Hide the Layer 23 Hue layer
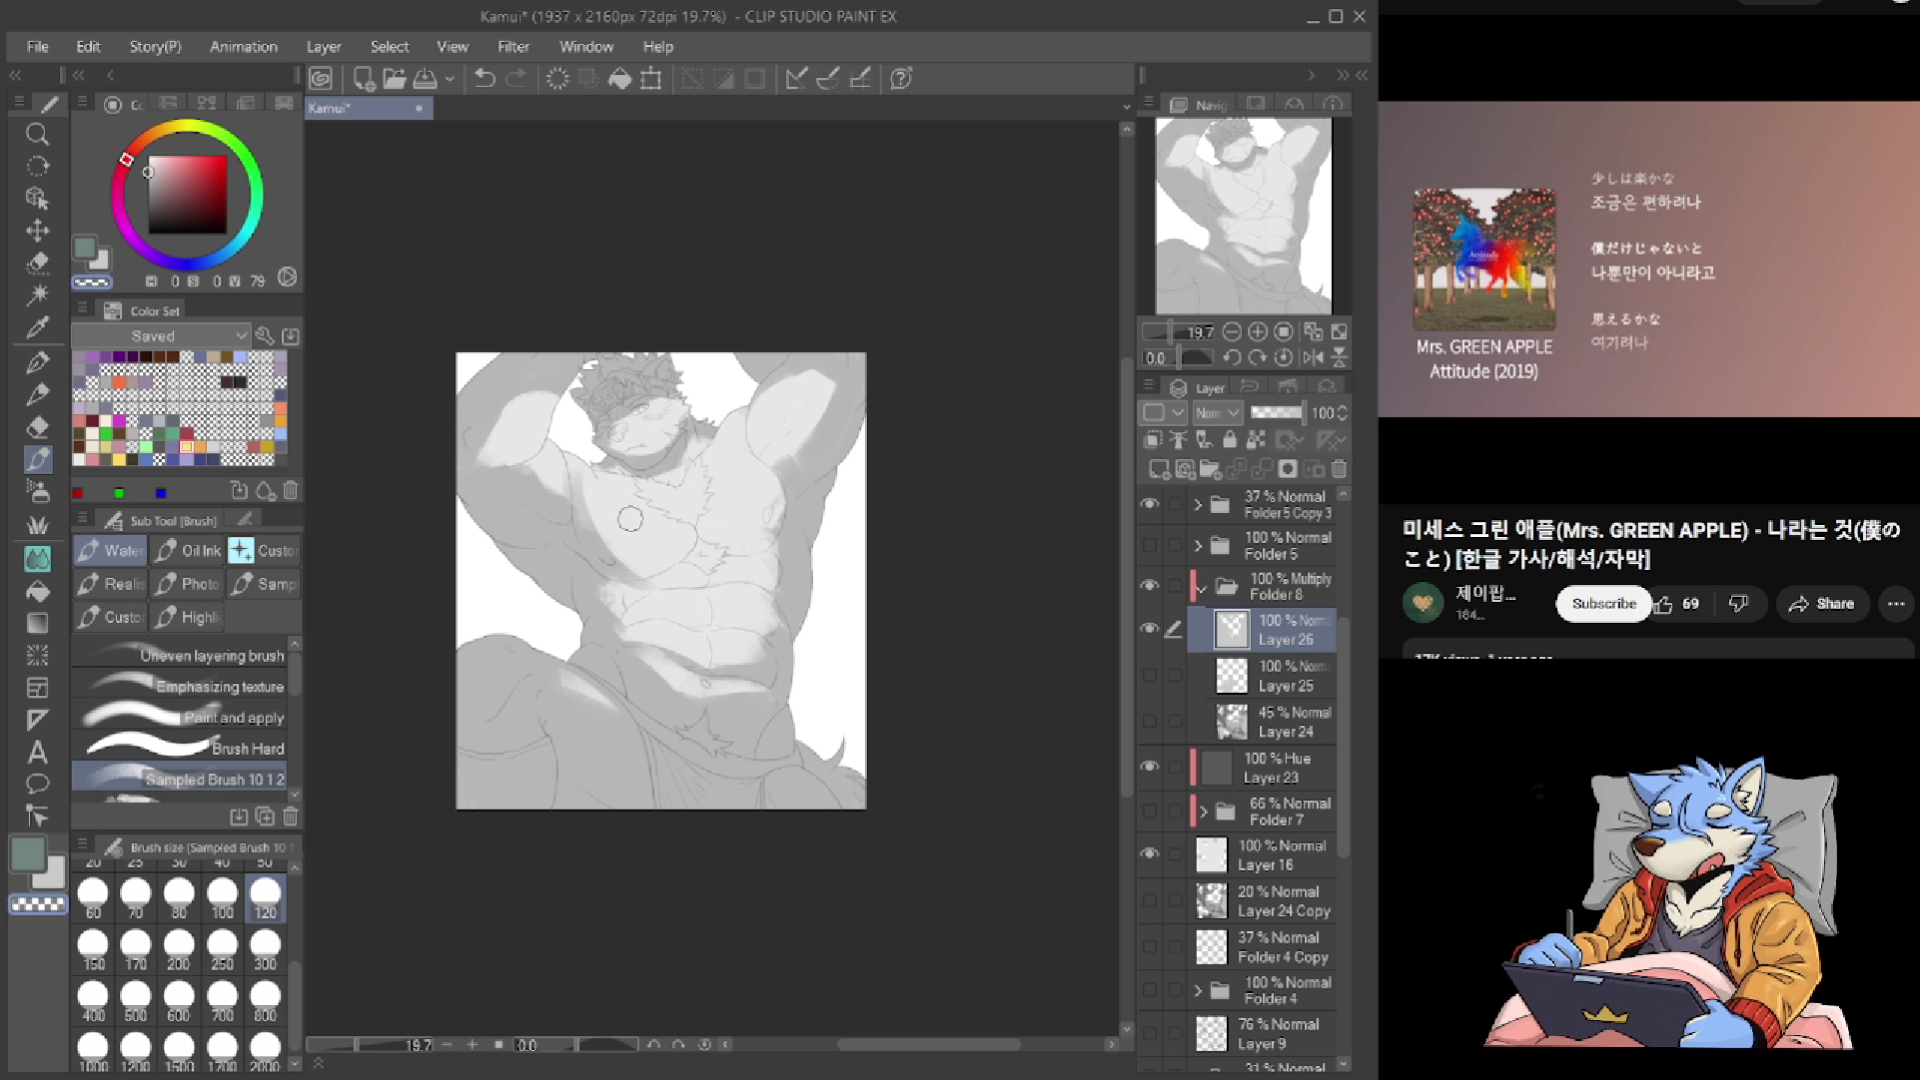Image resolution: width=1920 pixels, height=1080 pixels. 1150,767
